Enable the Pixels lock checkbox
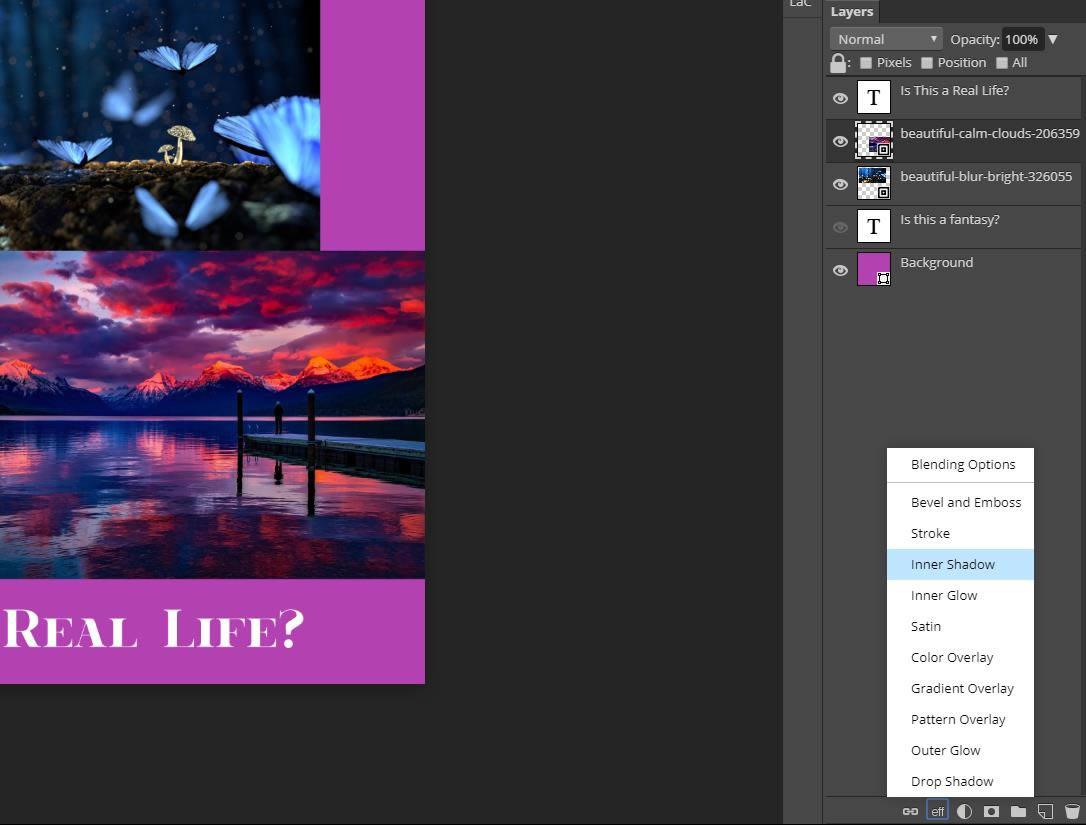 (x=866, y=63)
